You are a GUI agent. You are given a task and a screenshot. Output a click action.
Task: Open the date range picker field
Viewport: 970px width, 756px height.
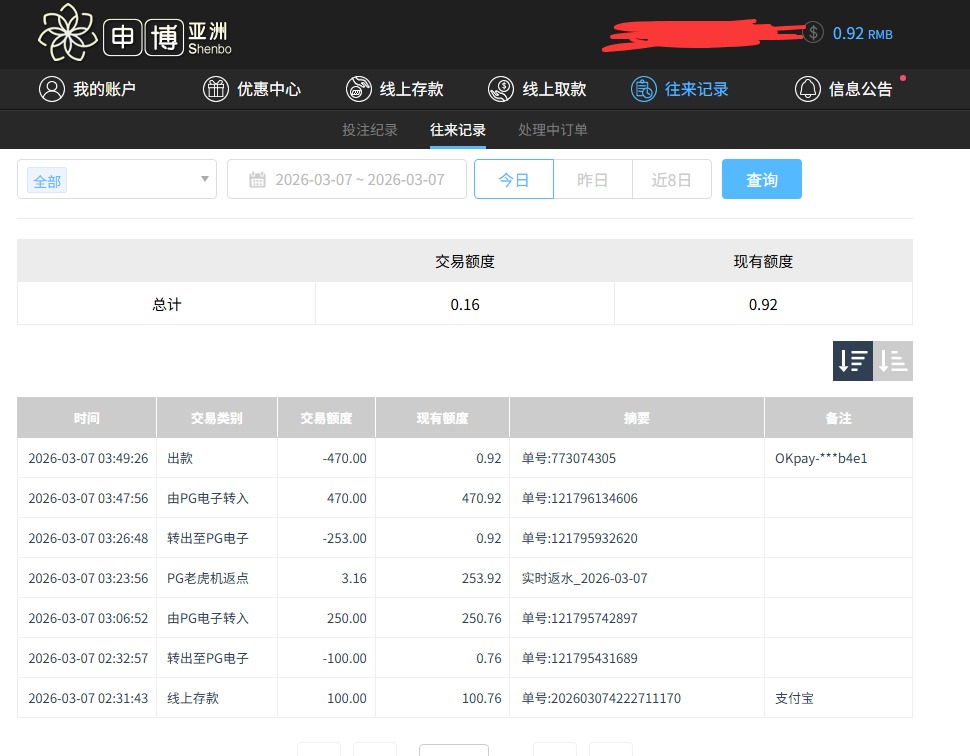coord(359,180)
